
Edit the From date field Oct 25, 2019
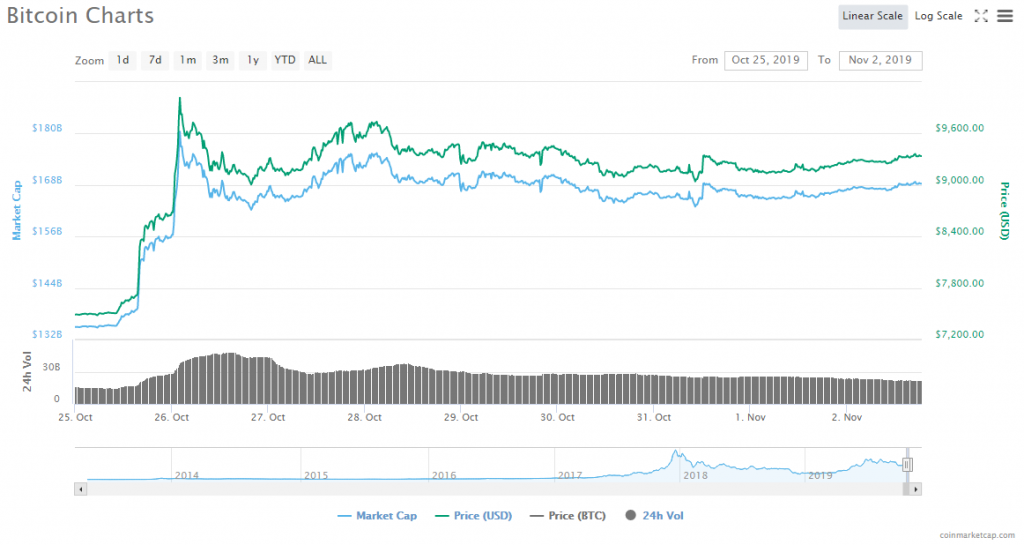765,60
